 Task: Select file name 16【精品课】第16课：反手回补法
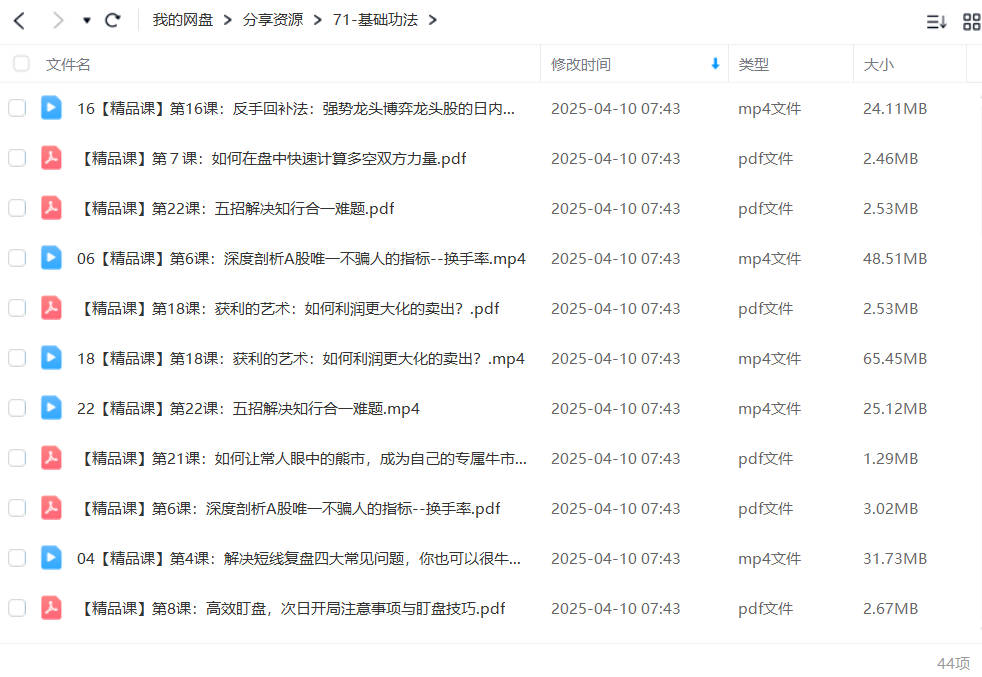tap(296, 108)
